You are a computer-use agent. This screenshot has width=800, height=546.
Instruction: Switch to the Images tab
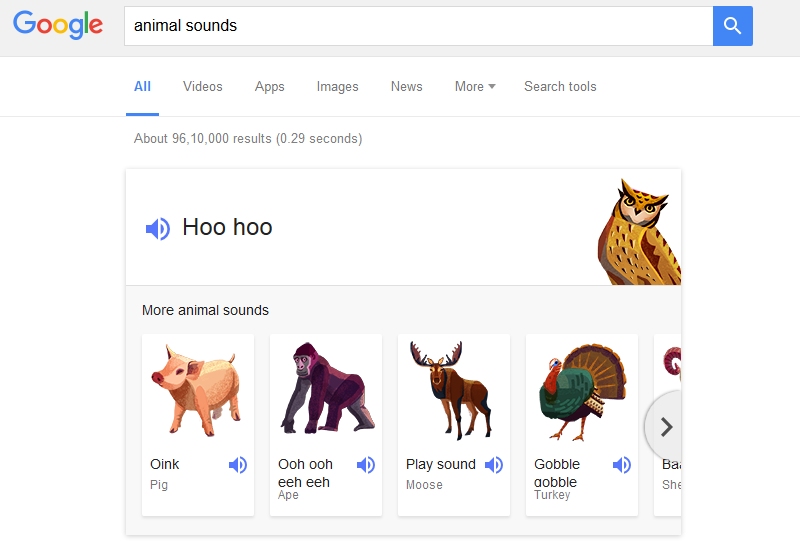tap(337, 87)
